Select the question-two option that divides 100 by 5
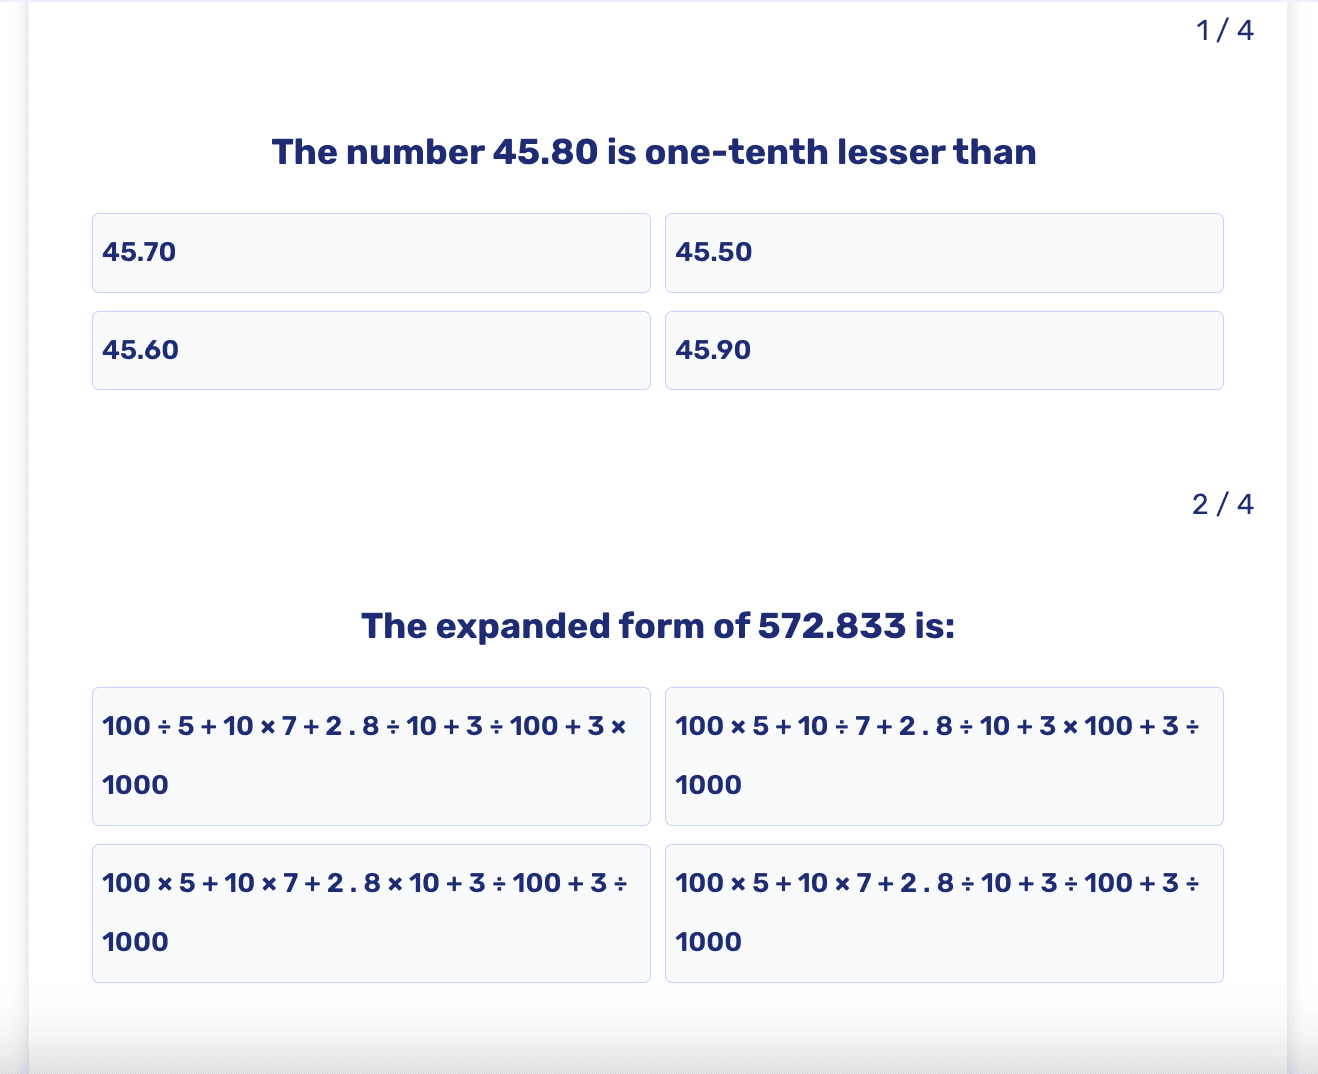The image size is (1318, 1074). [371, 755]
